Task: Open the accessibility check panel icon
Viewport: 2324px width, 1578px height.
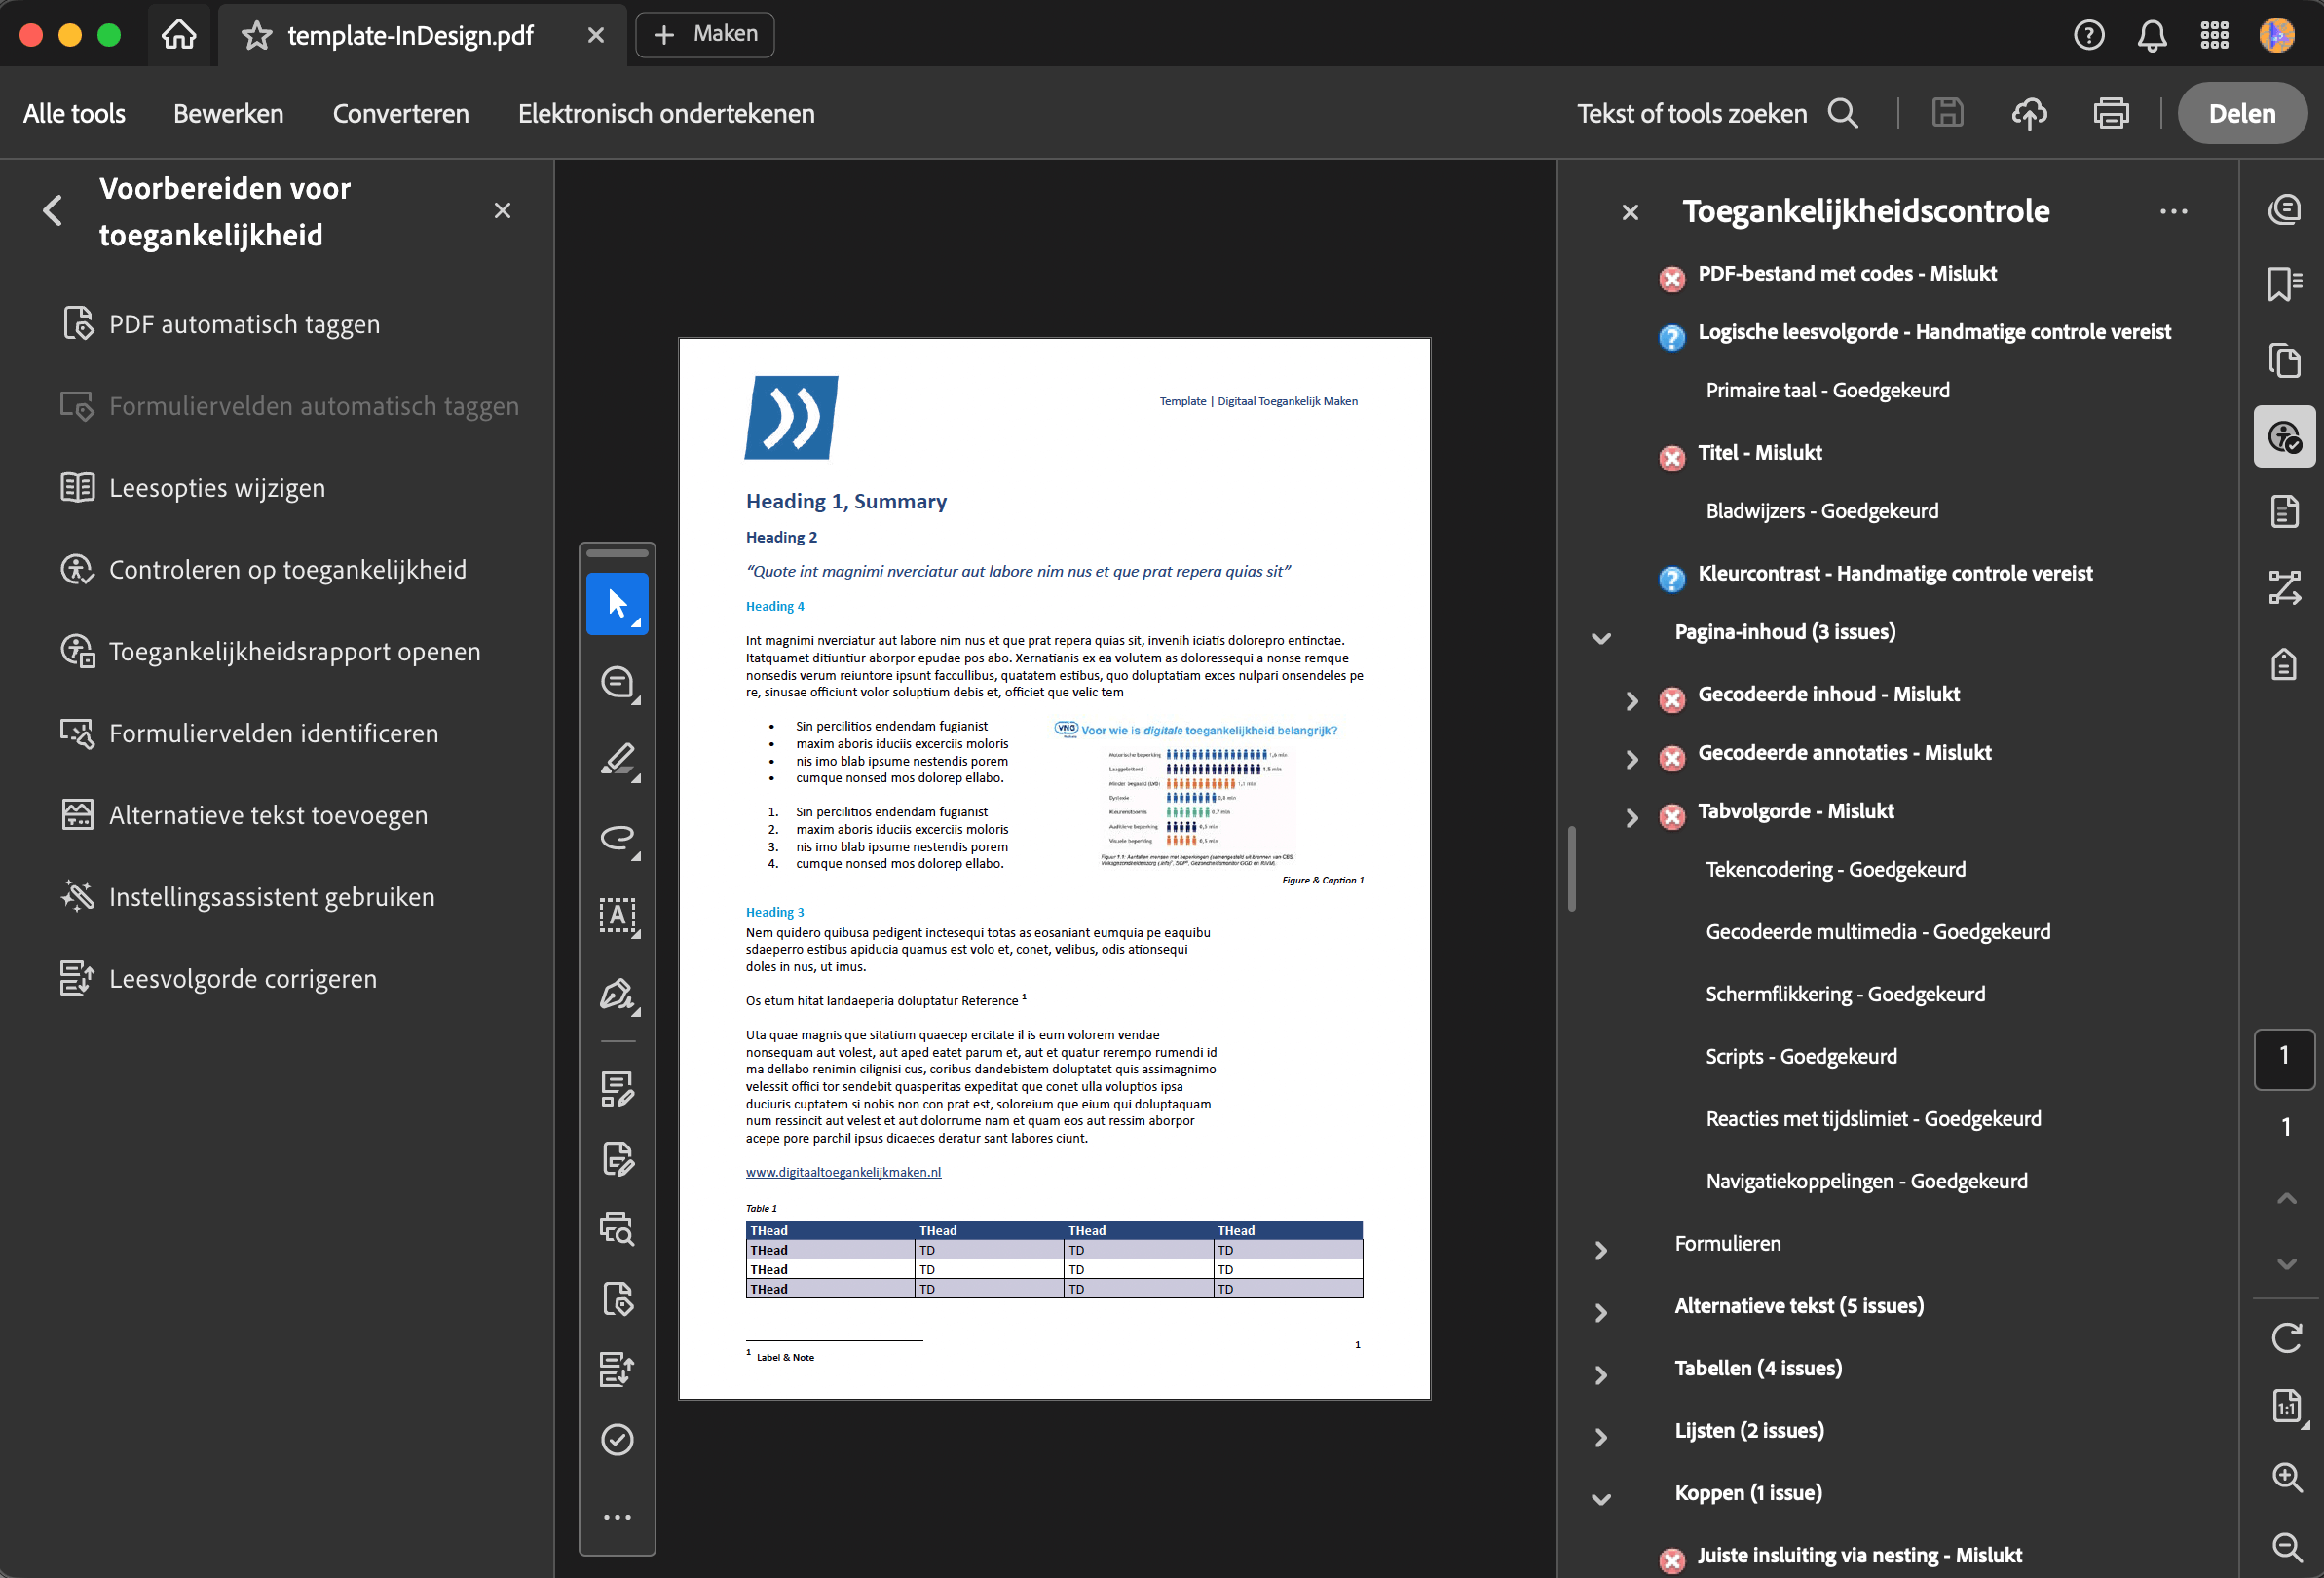Action: 2285,436
